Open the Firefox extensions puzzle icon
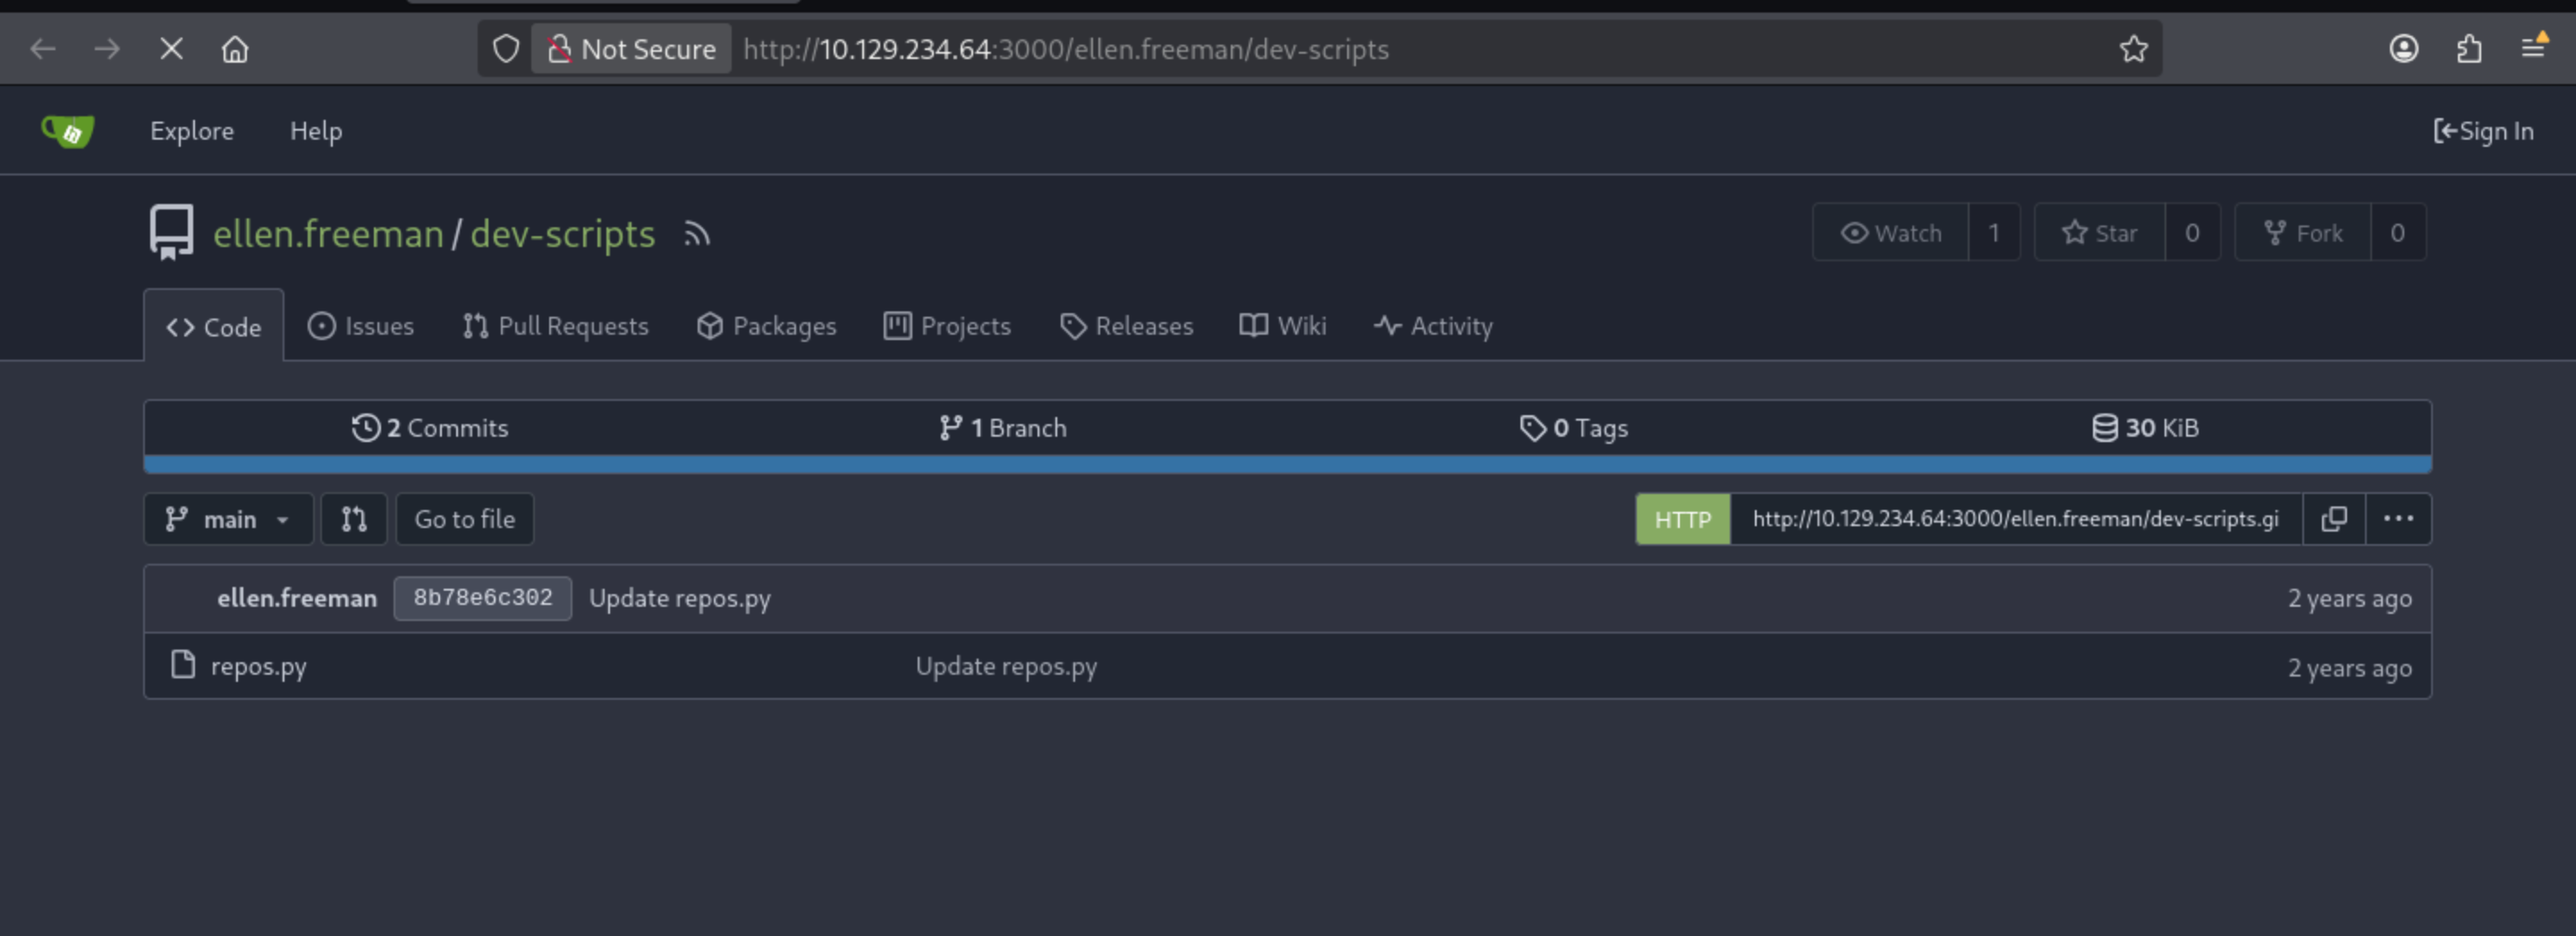2576x936 pixels. click(x=2468, y=49)
